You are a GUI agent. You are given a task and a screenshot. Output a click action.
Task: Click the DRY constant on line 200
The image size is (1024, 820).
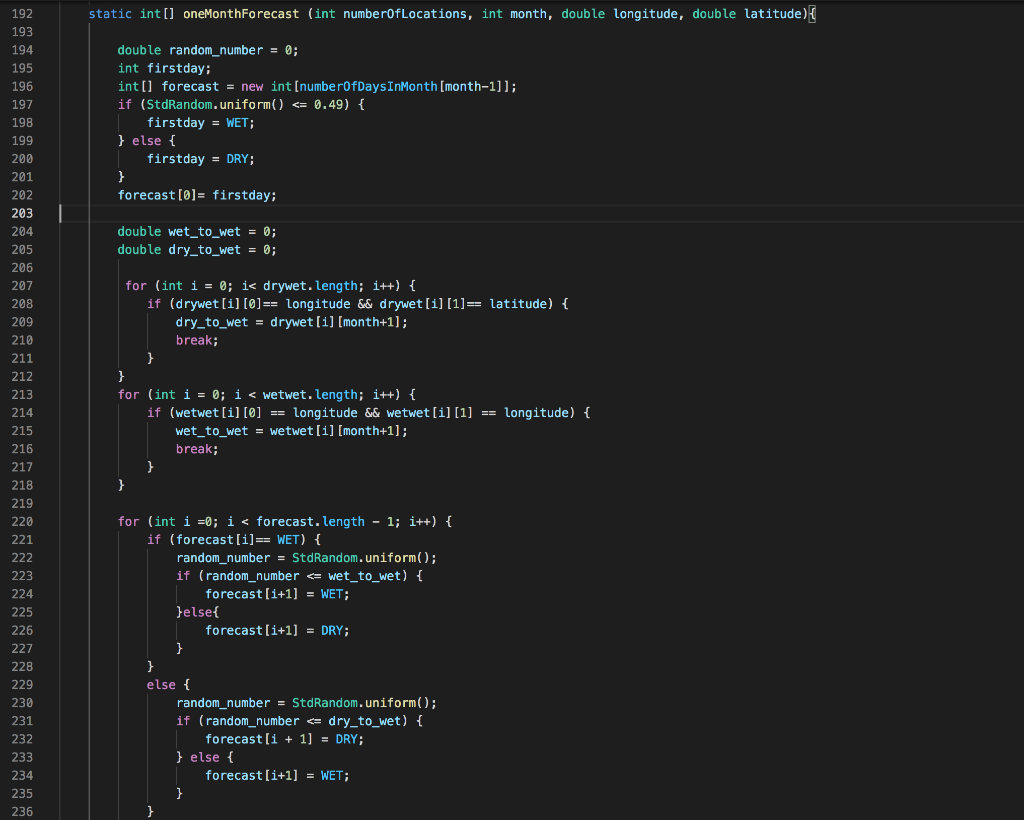coord(237,158)
